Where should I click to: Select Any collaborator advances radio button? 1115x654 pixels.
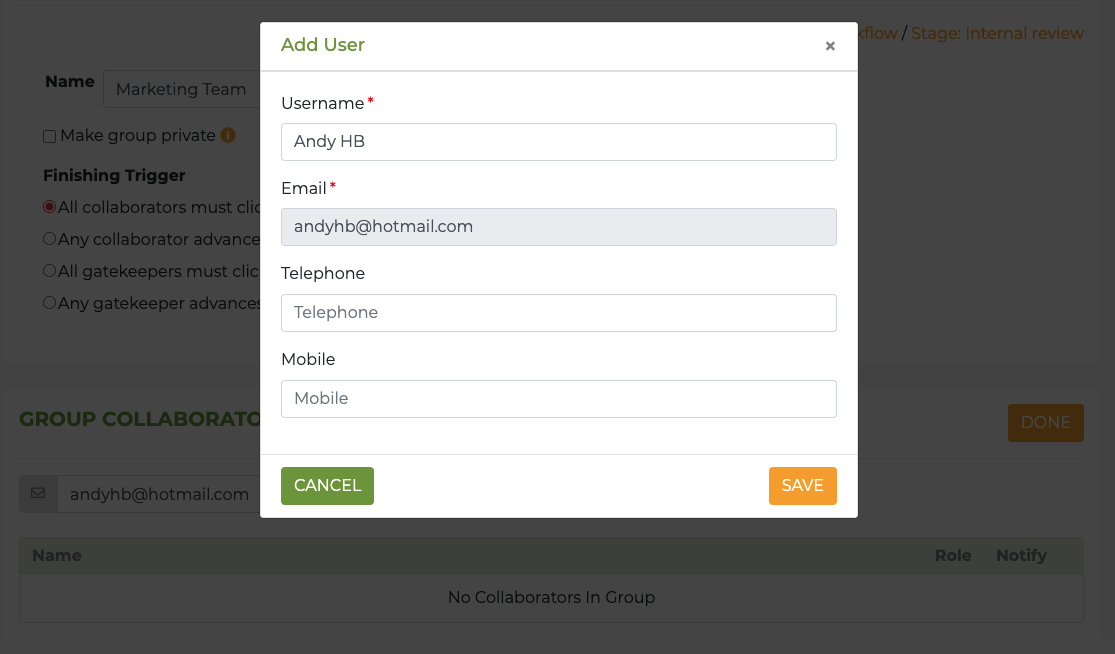pyautogui.click(x=49, y=239)
